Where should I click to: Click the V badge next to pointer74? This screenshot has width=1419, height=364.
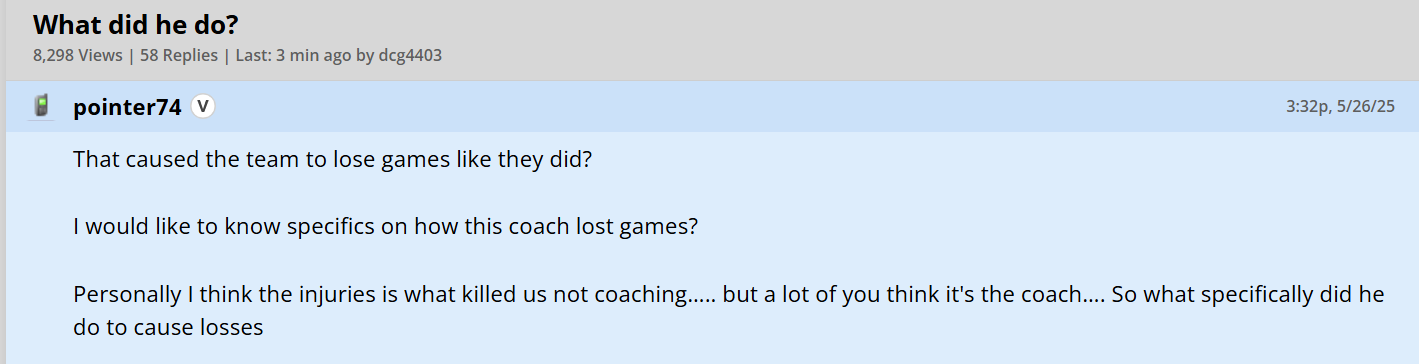point(203,106)
